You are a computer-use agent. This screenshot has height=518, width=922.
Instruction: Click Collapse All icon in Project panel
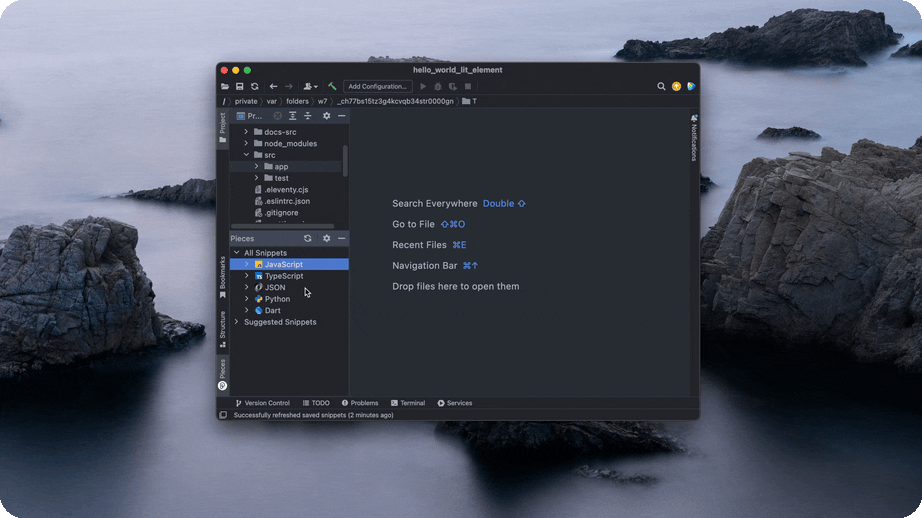click(308, 116)
